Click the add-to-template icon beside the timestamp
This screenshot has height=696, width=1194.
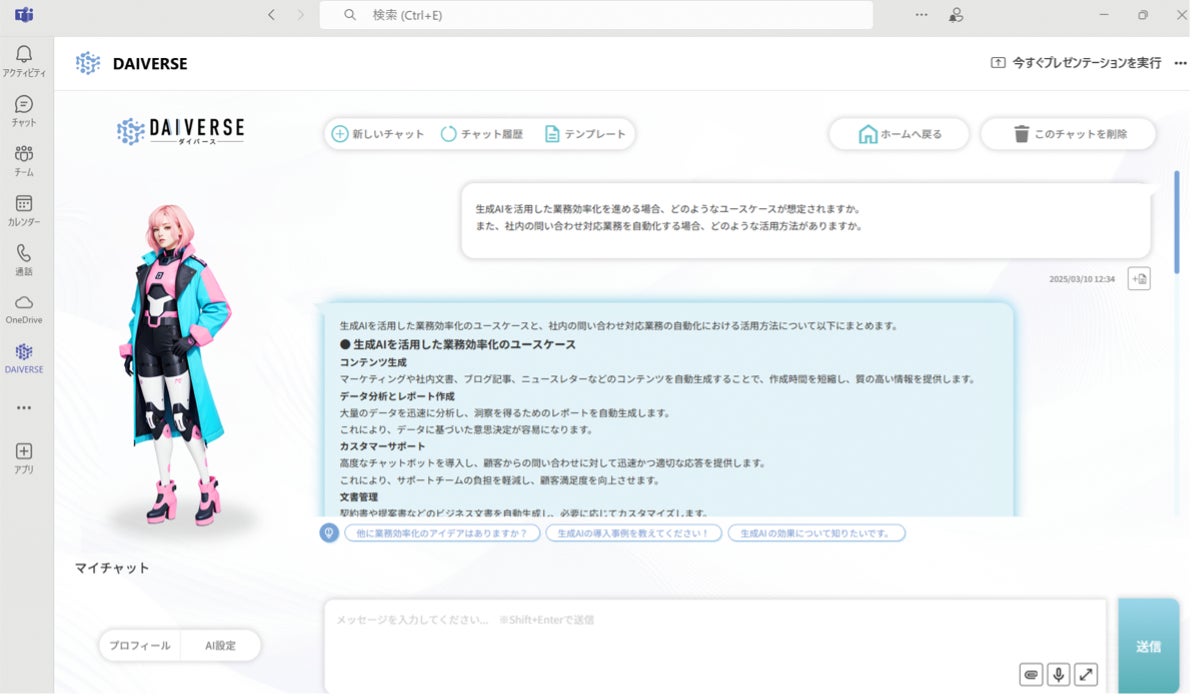pyautogui.click(x=1139, y=279)
